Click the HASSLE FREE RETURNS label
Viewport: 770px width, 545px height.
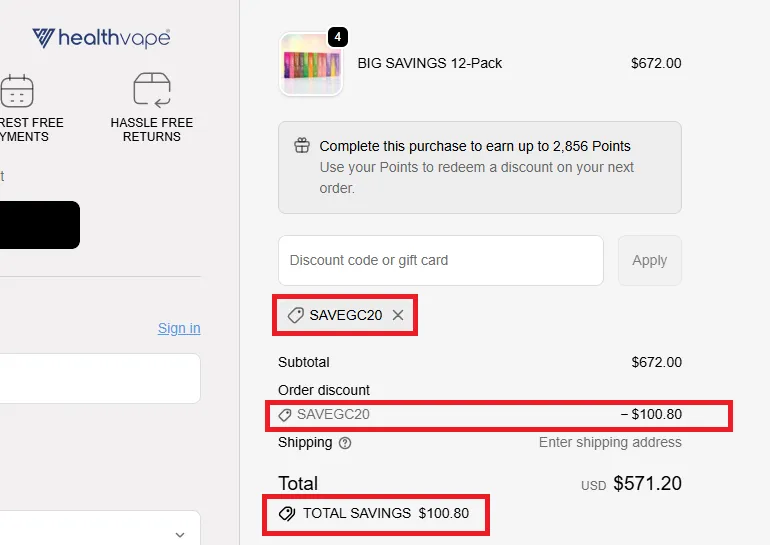[x=152, y=129]
